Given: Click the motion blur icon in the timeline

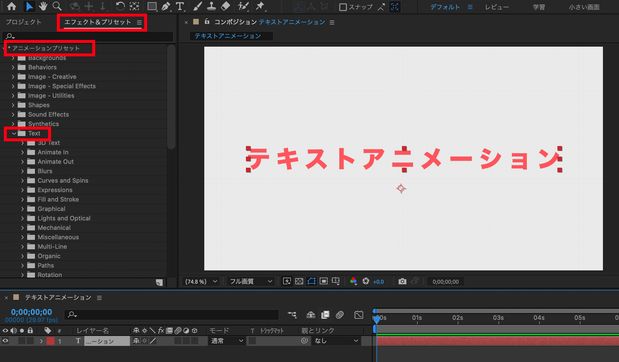Looking at the screenshot, I should click(340, 315).
